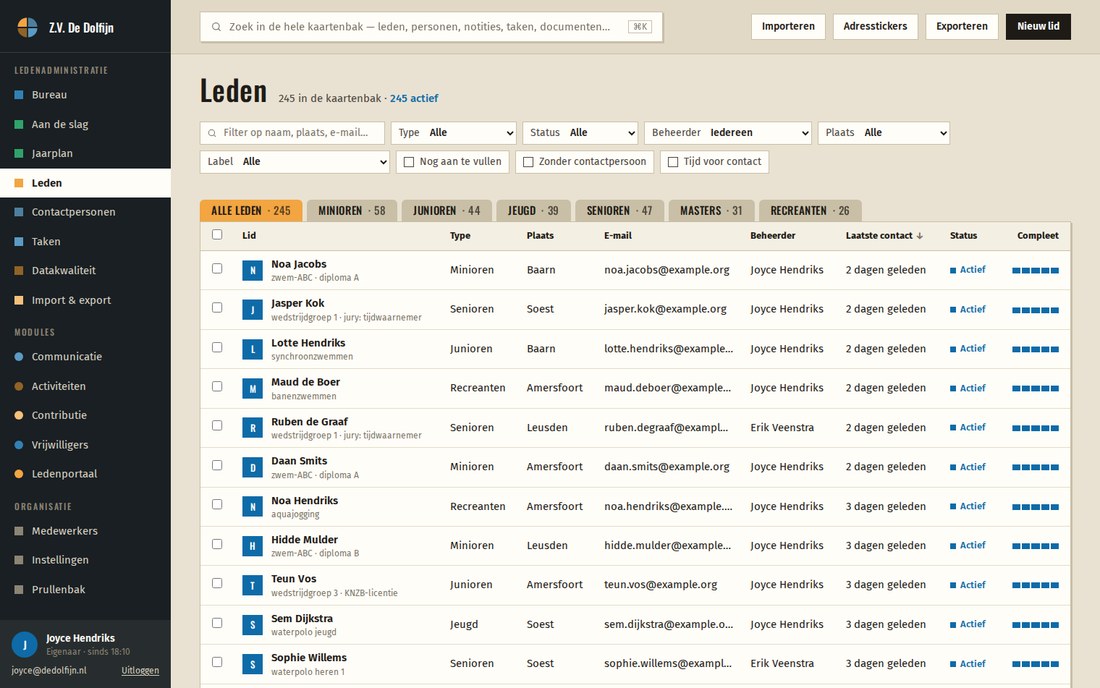The height and width of the screenshot is (688, 1100).
Task: Expand the Beheerder dropdown
Action: 727,133
